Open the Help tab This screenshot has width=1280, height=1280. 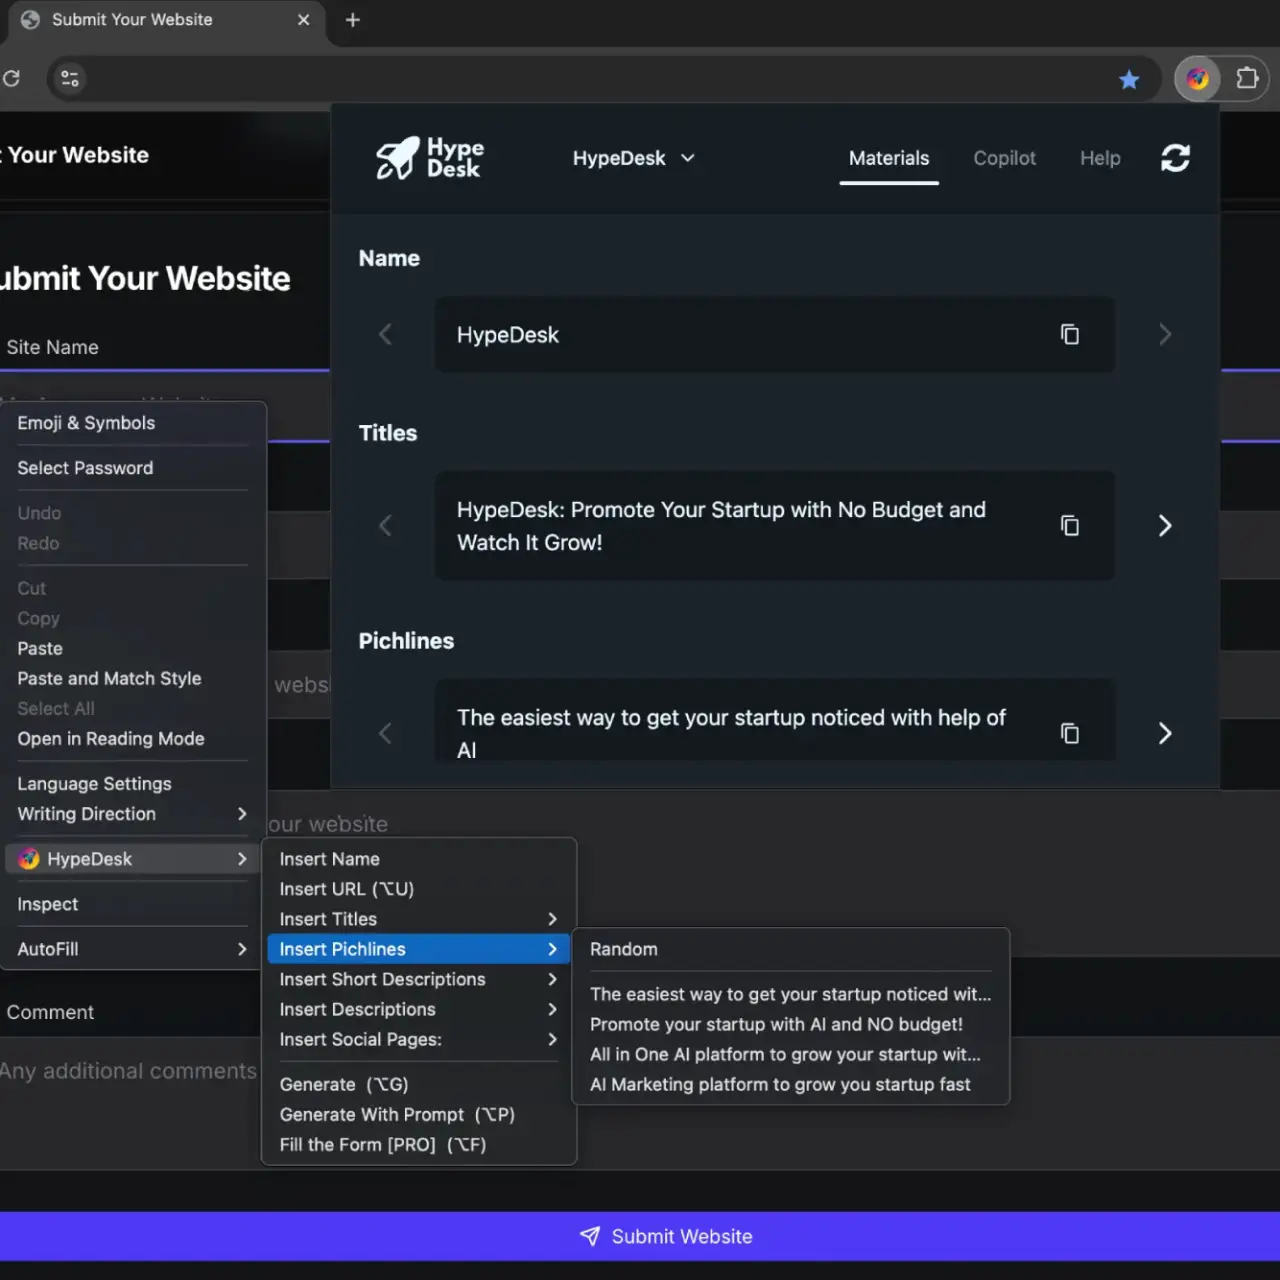click(x=1100, y=158)
